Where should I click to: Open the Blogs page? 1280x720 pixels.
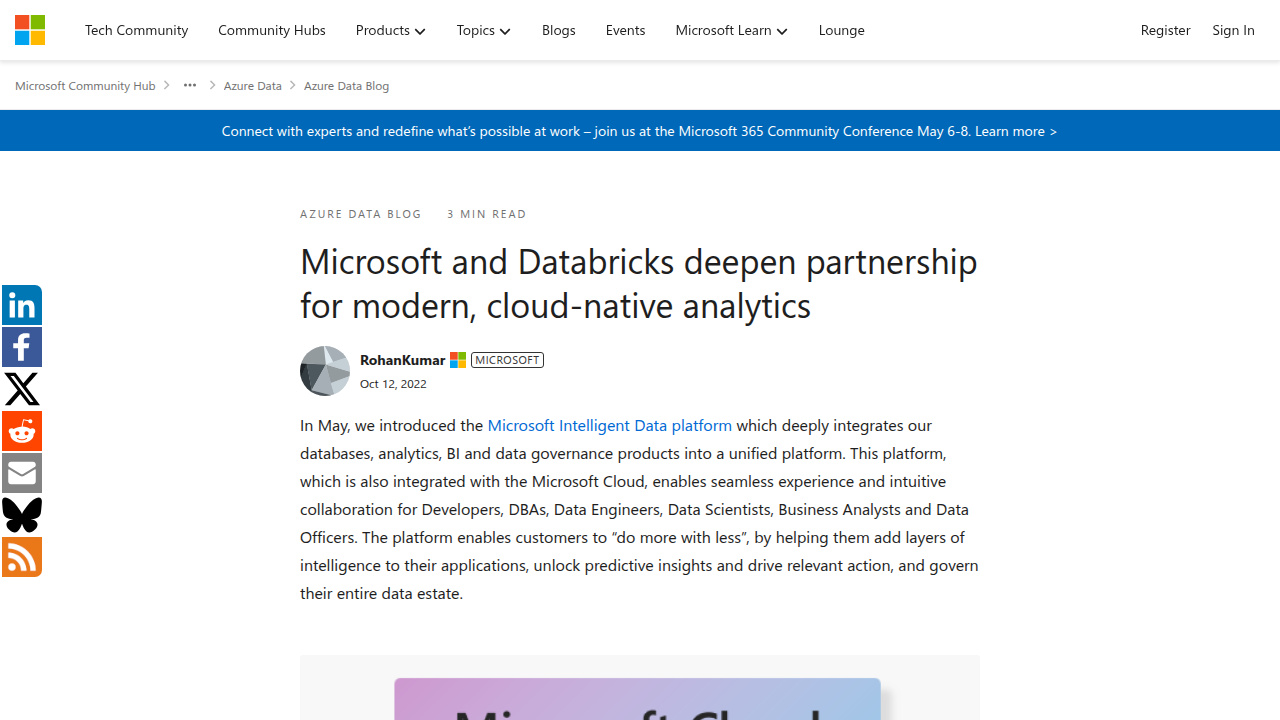558,30
